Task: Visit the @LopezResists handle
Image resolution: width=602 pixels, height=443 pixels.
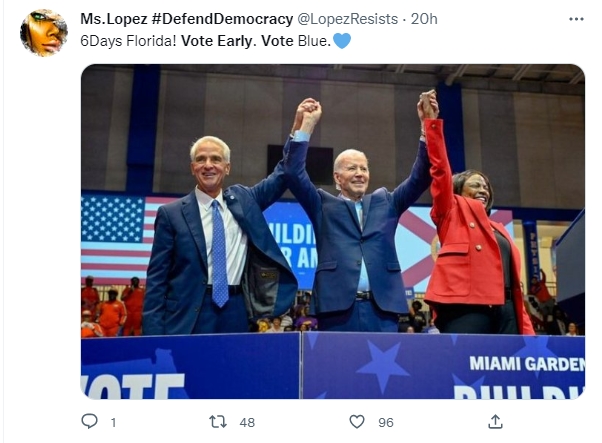Action: click(x=347, y=19)
